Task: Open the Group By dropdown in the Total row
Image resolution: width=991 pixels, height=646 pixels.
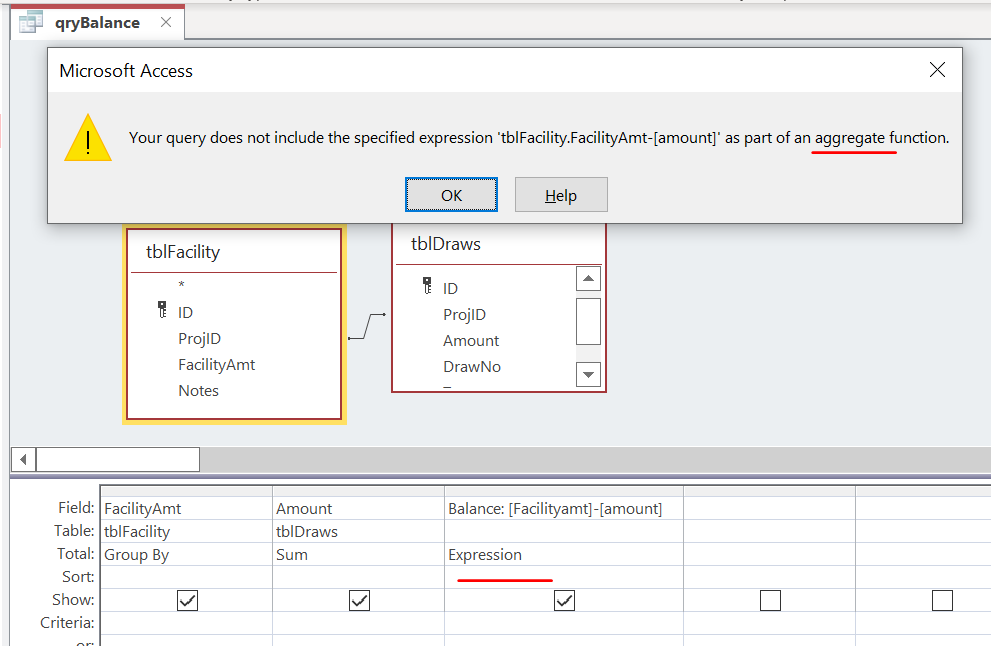Action: (x=135, y=553)
